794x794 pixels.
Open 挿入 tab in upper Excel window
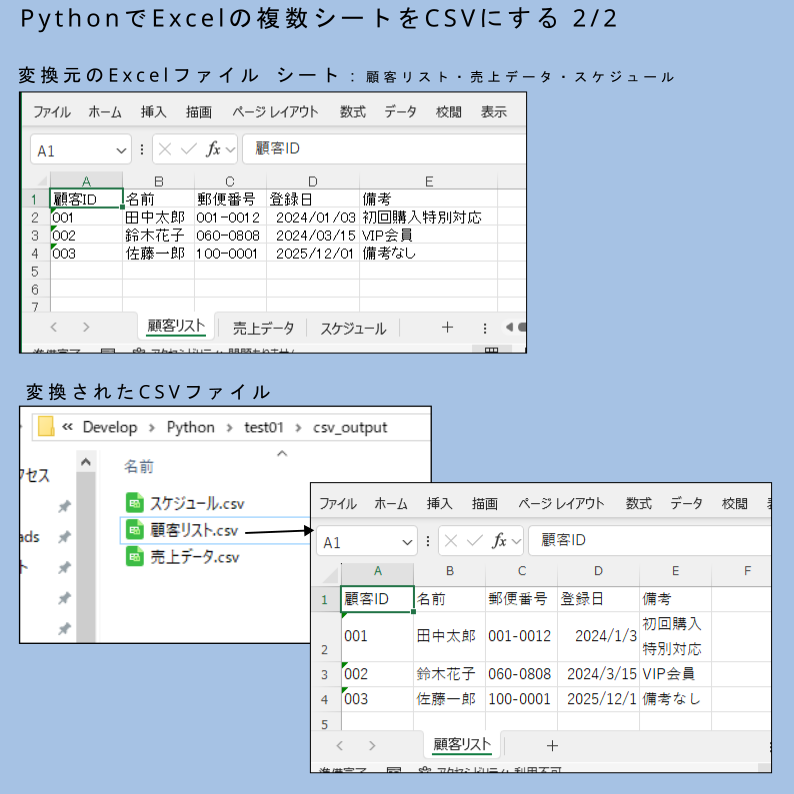[x=153, y=112]
